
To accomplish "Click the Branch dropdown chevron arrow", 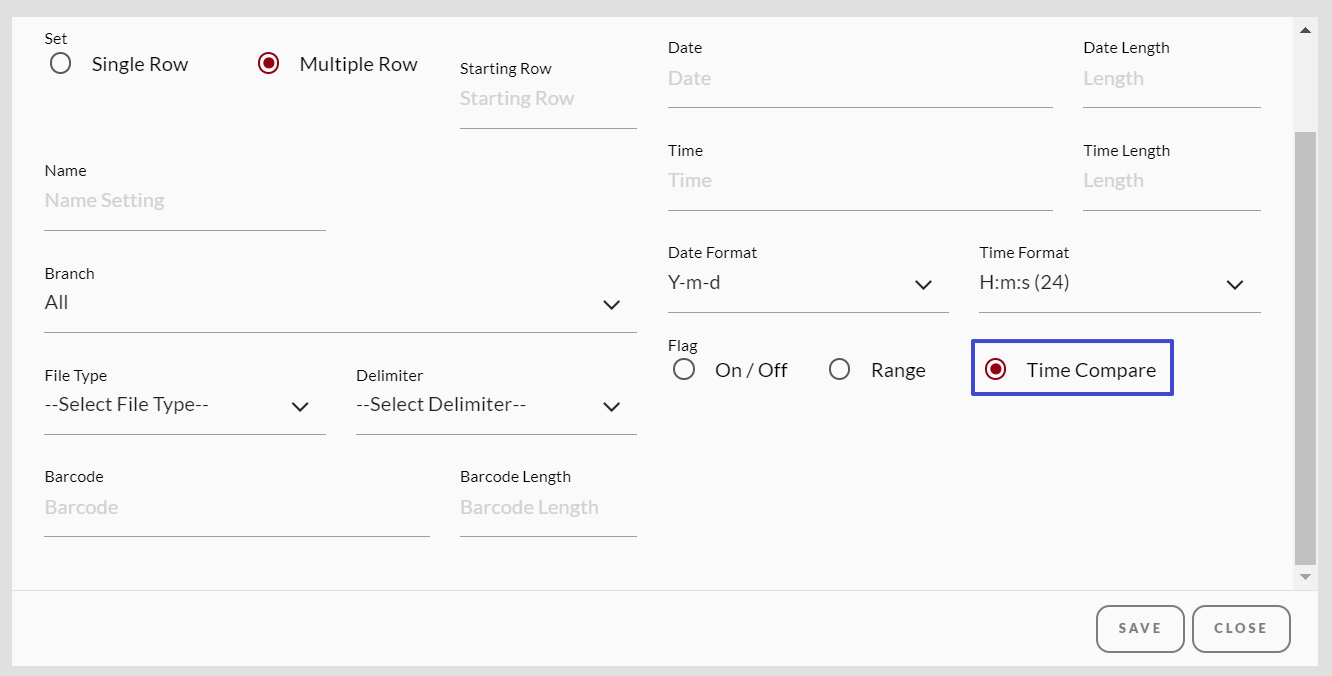I will click(612, 304).
